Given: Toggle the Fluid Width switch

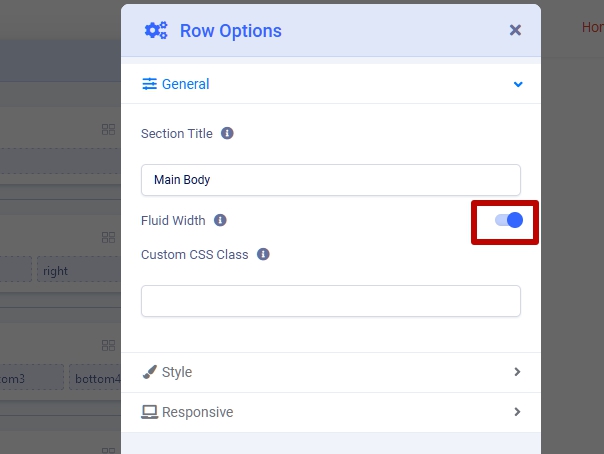Looking at the screenshot, I should point(508,220).
